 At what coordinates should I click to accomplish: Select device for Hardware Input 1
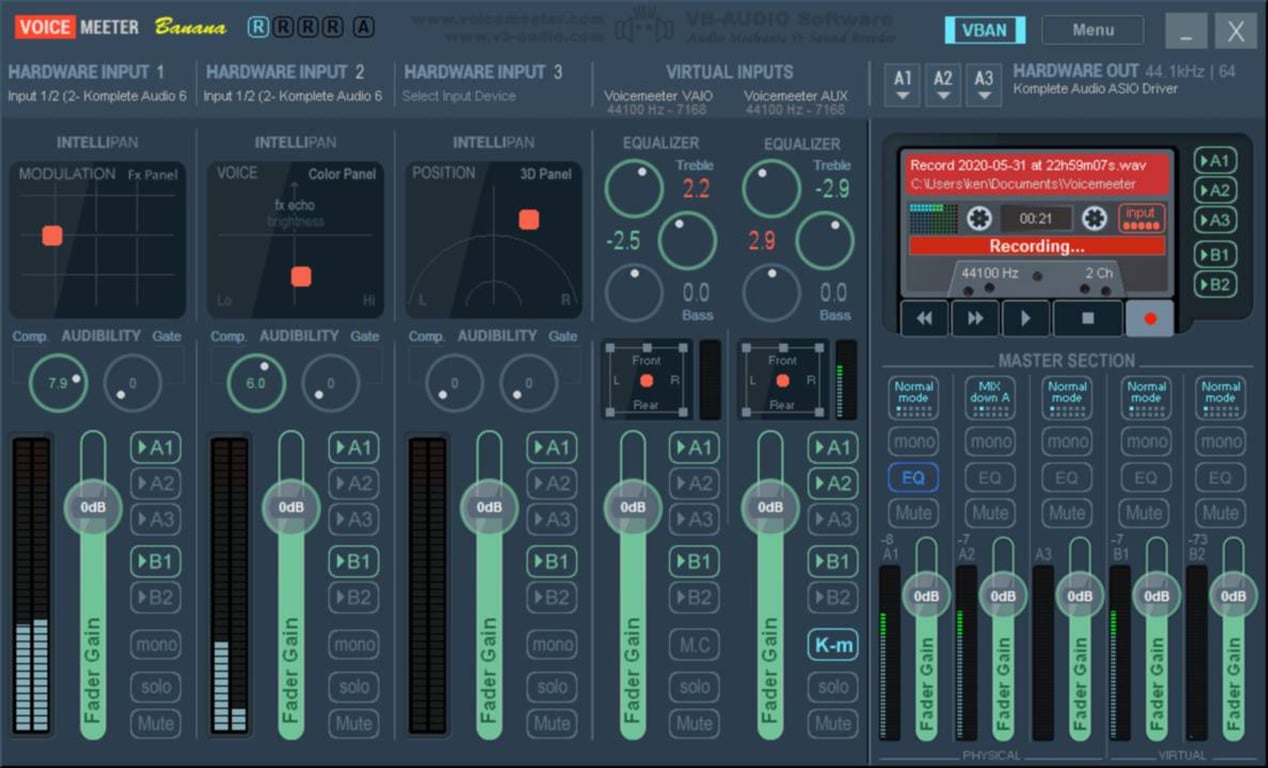click(97, 96)
